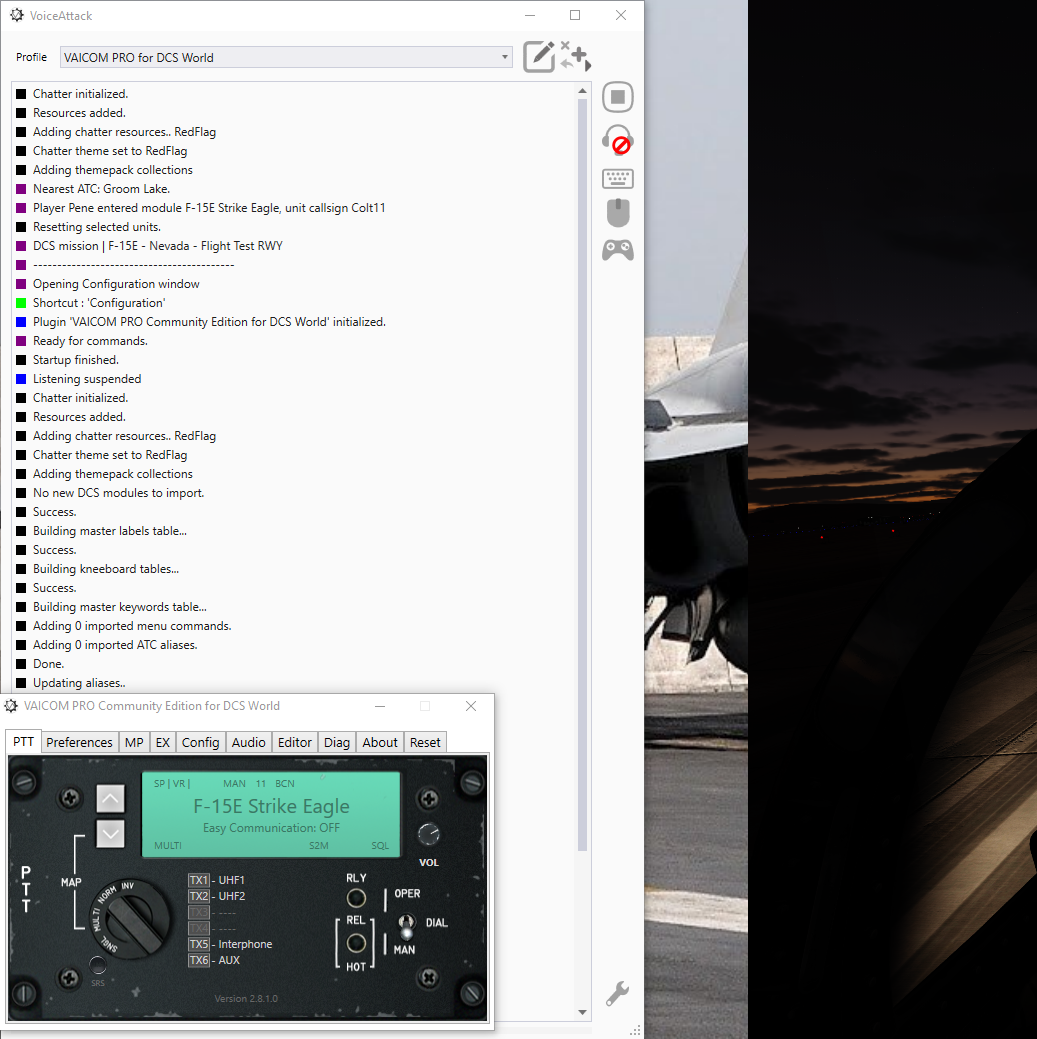
Task: Click the down arrow on PTT panel
Action: click(110, 834)
